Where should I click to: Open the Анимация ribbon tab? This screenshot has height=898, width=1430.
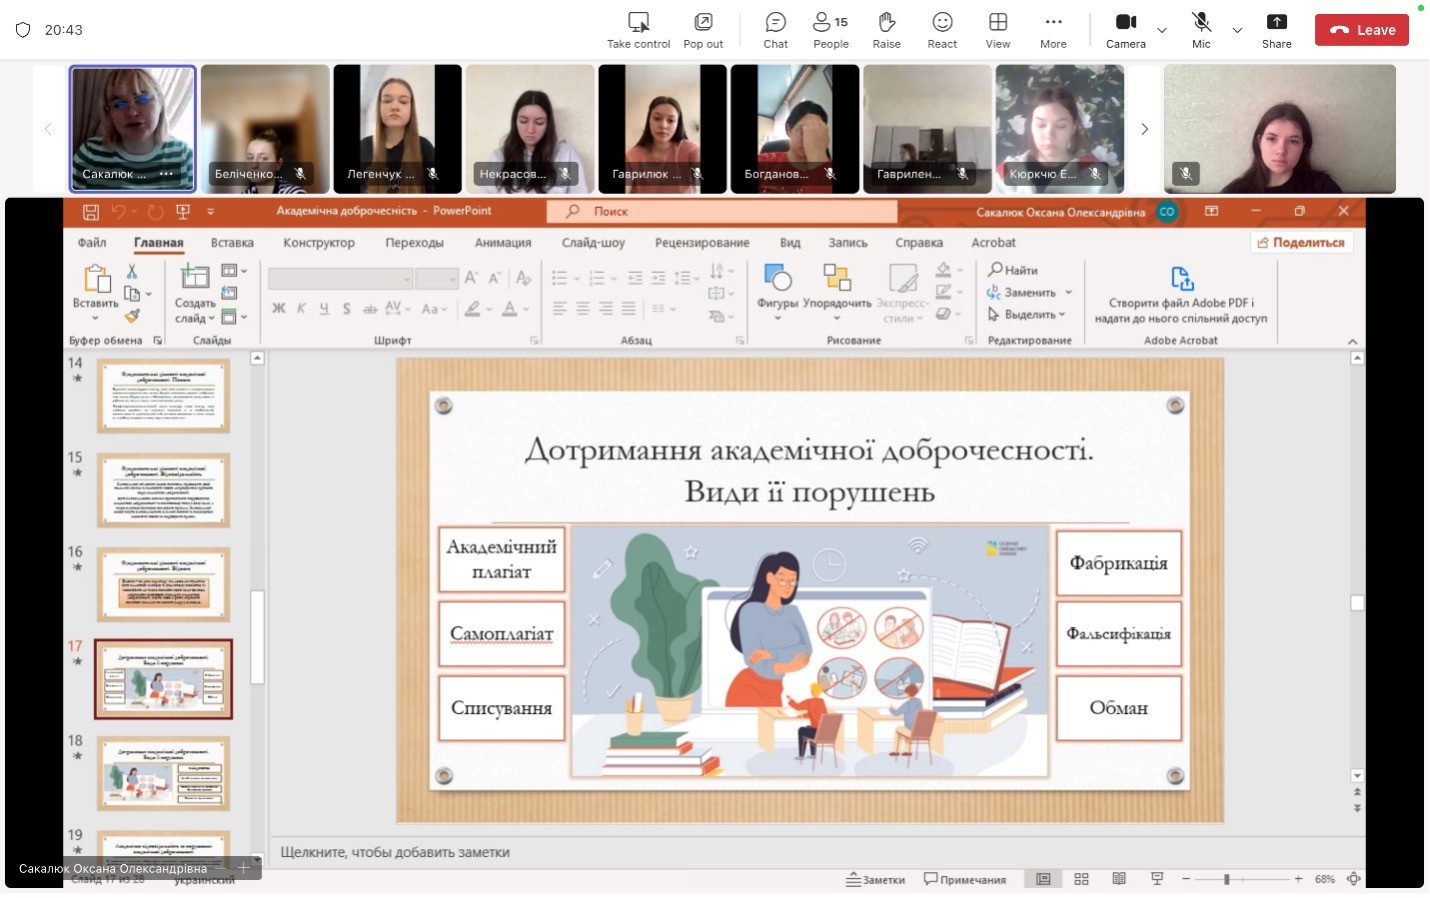click(x=503, y=243)
